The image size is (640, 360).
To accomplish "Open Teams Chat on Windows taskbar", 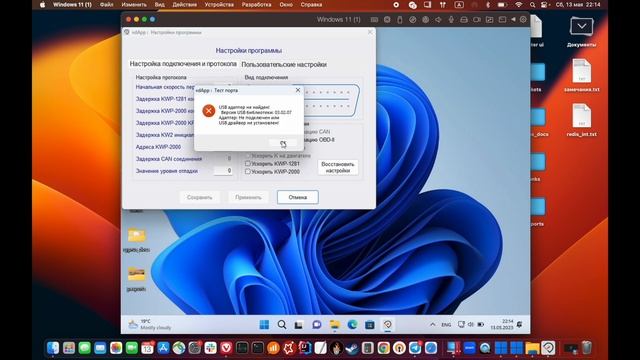I will (317, 324).
